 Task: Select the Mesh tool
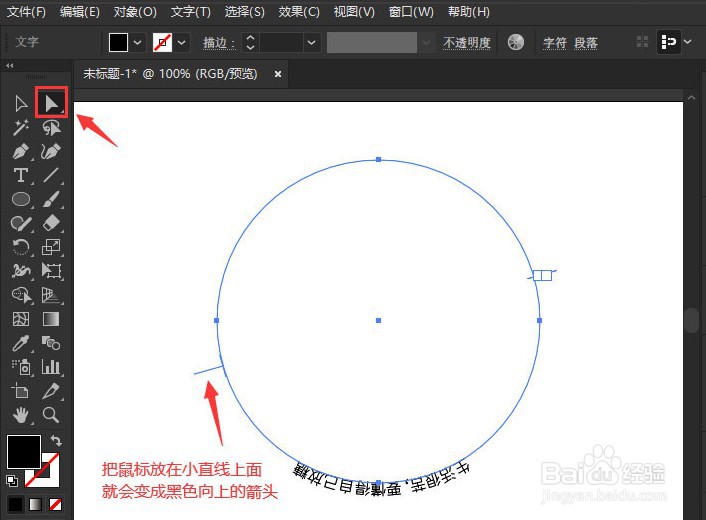(21, 319)
